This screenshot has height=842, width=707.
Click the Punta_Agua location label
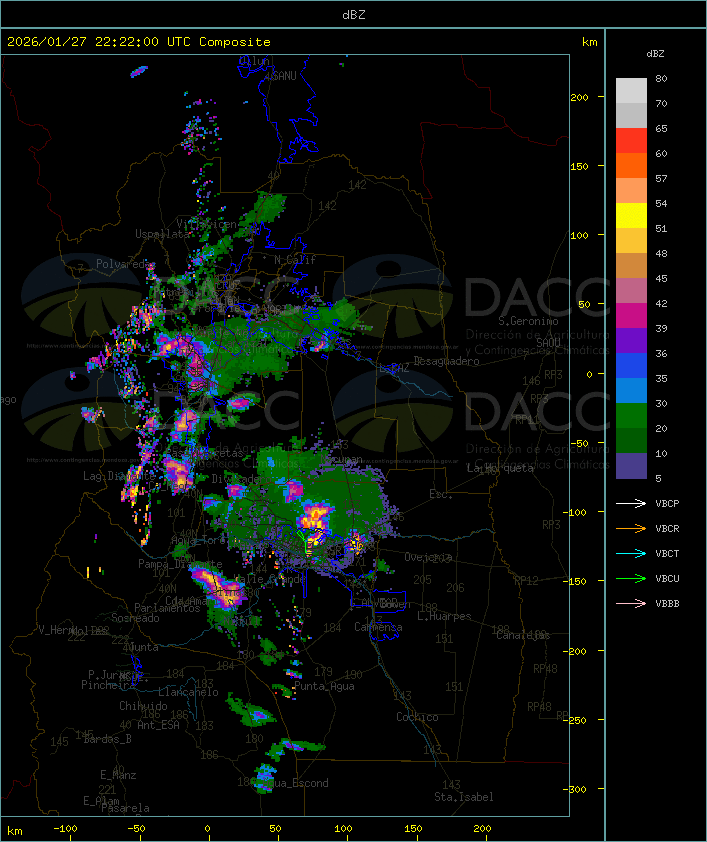click(x=323, y=686)
